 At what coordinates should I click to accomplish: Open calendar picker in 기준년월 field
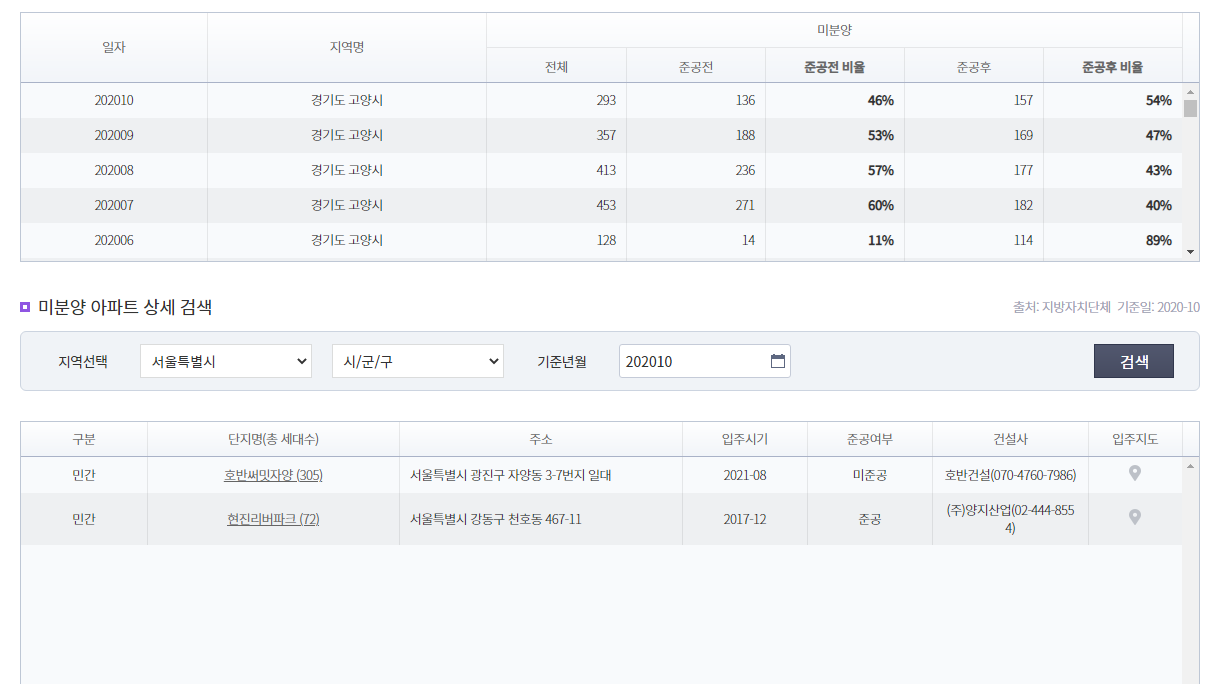pyautogui.click(x=778, y=361)
